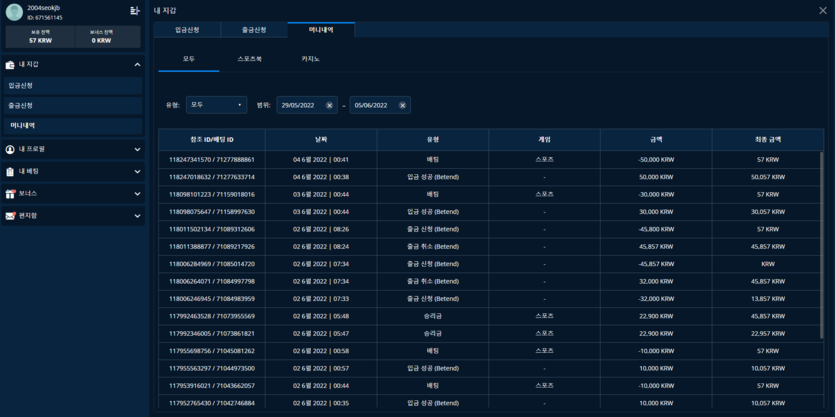Click the date 02 6월 2022 | 08:26
The image size is (835, 417).
[321, 229]
